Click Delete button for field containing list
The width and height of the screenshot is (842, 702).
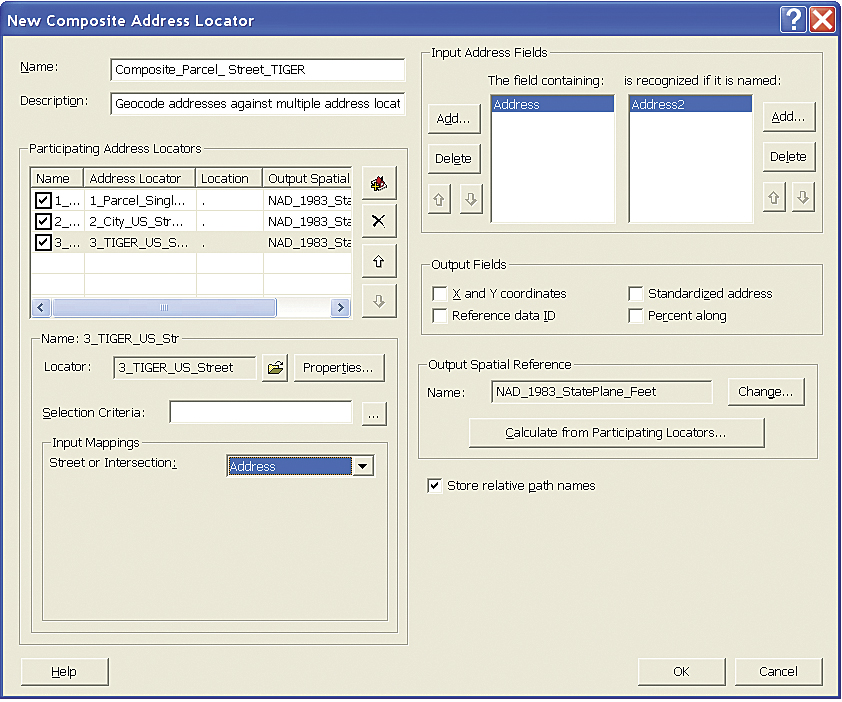[x=454, y=158]
